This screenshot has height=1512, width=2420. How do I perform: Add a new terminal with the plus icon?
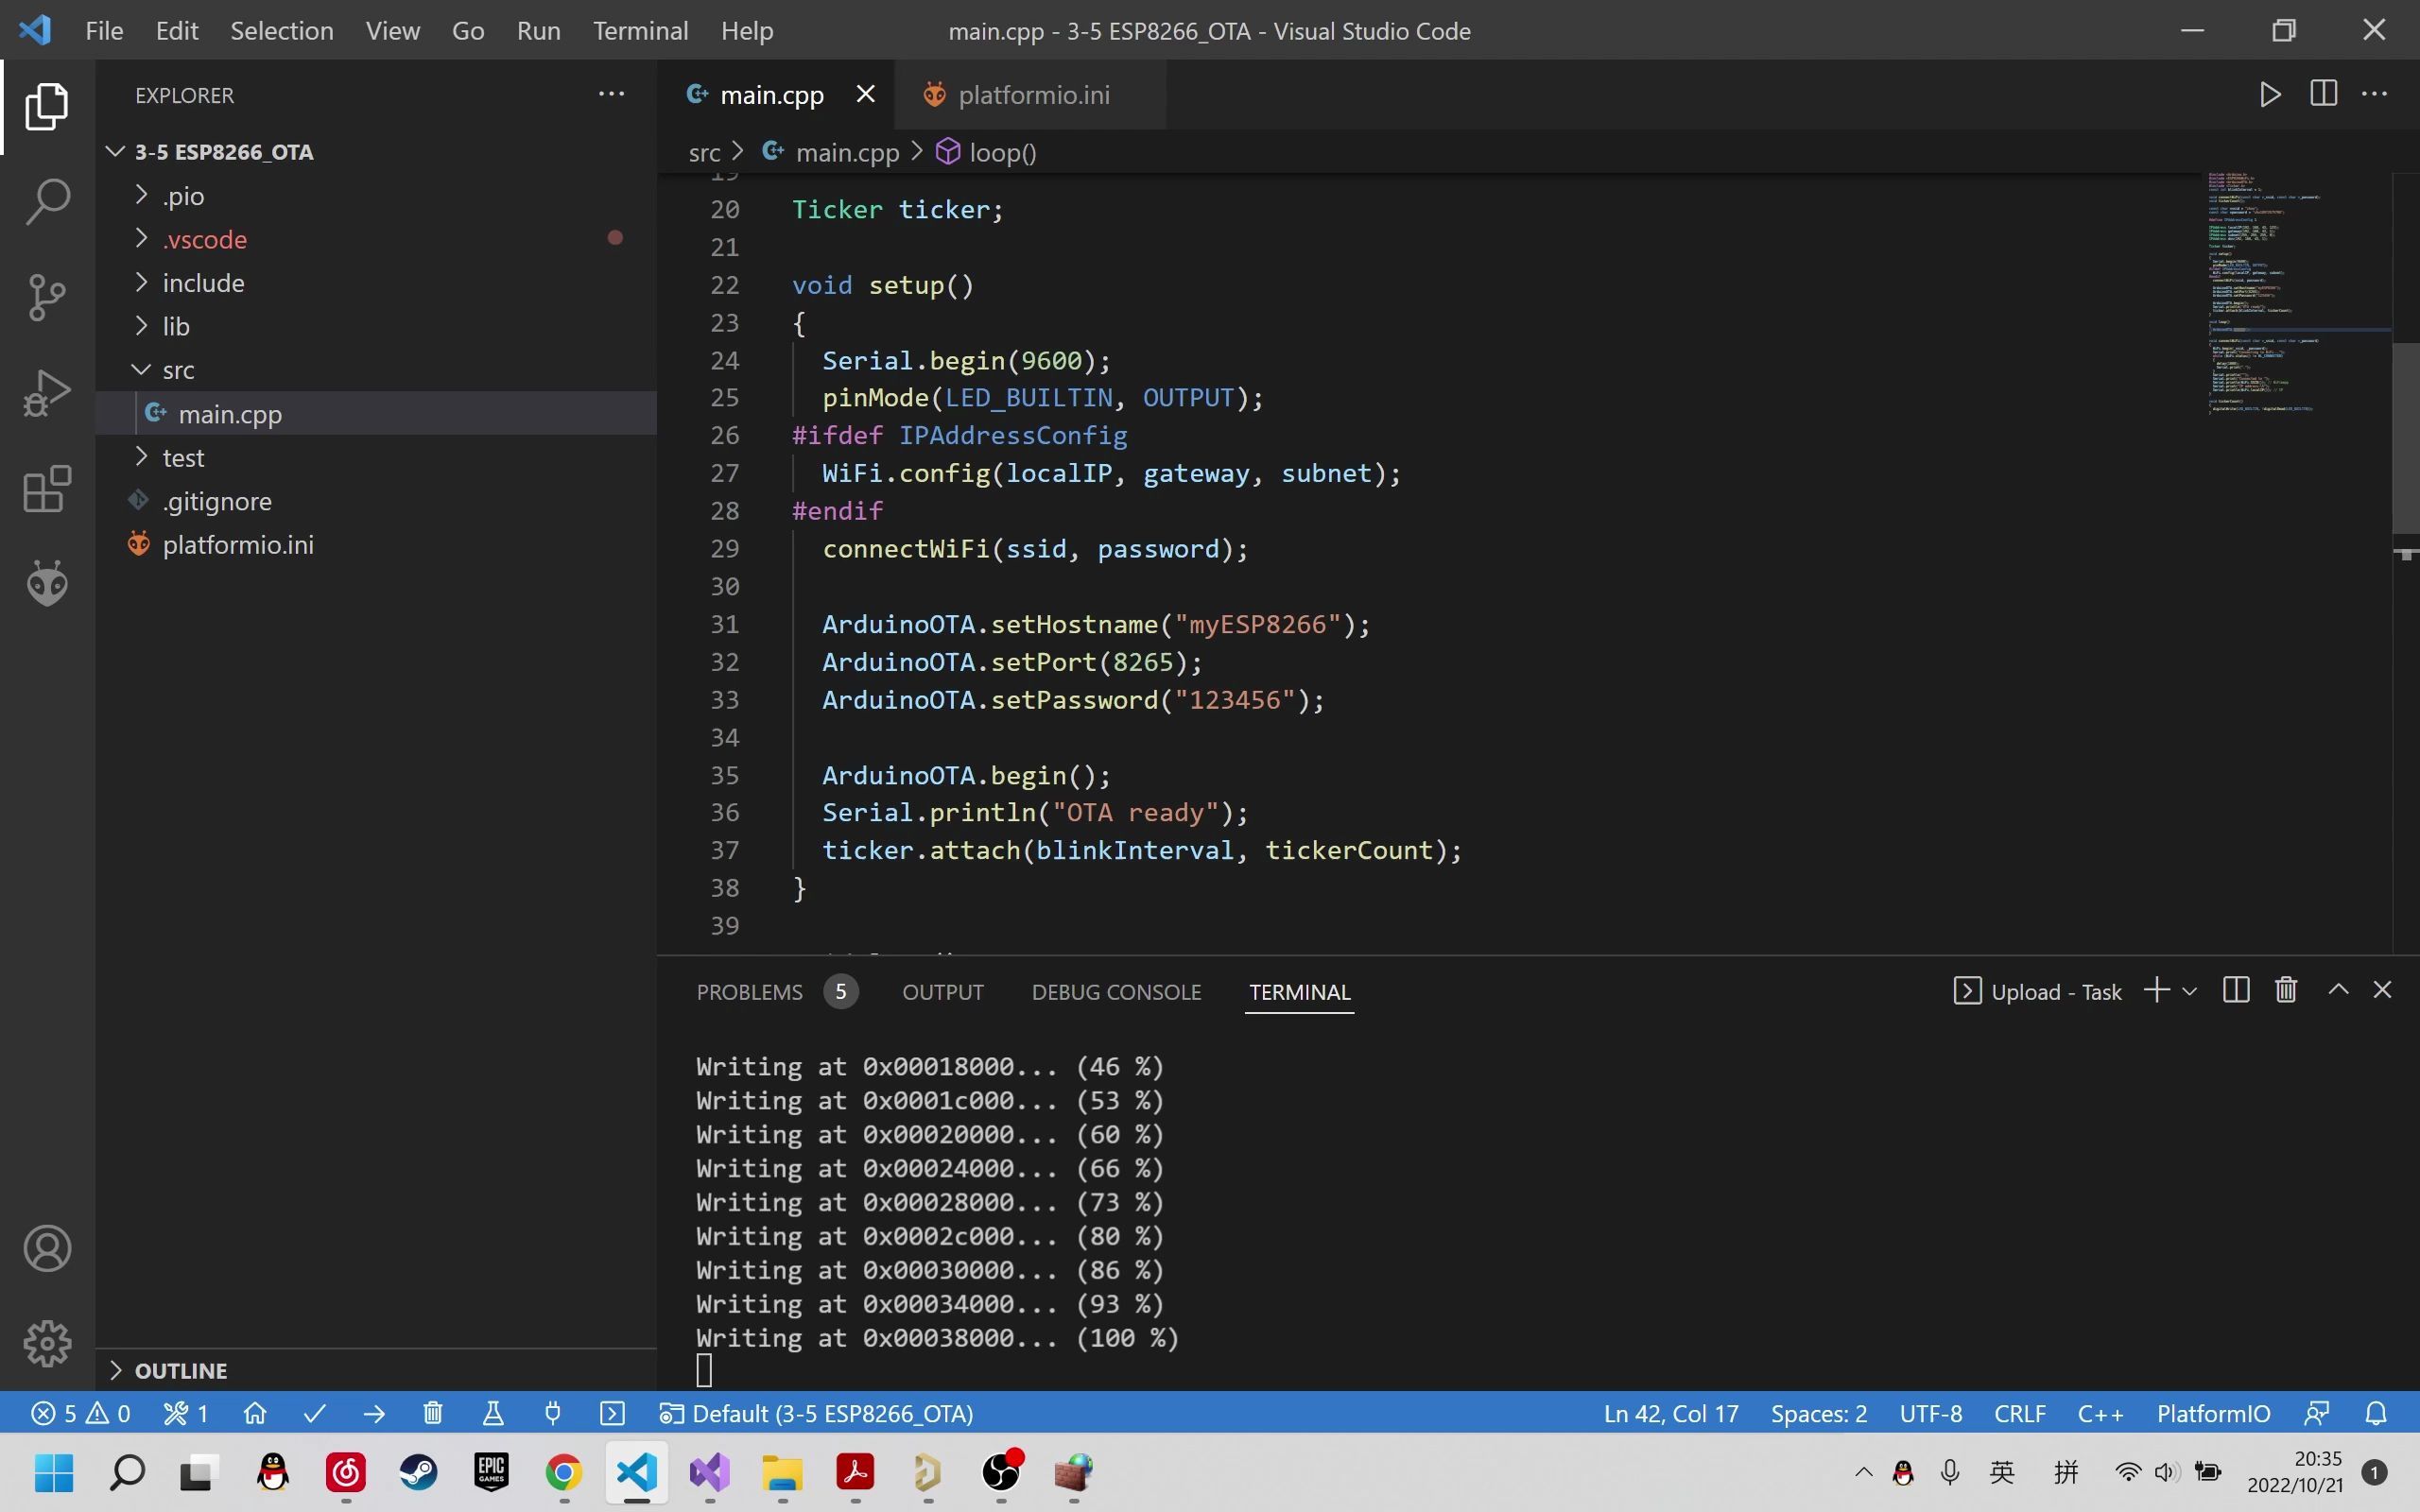point(2157,990)
